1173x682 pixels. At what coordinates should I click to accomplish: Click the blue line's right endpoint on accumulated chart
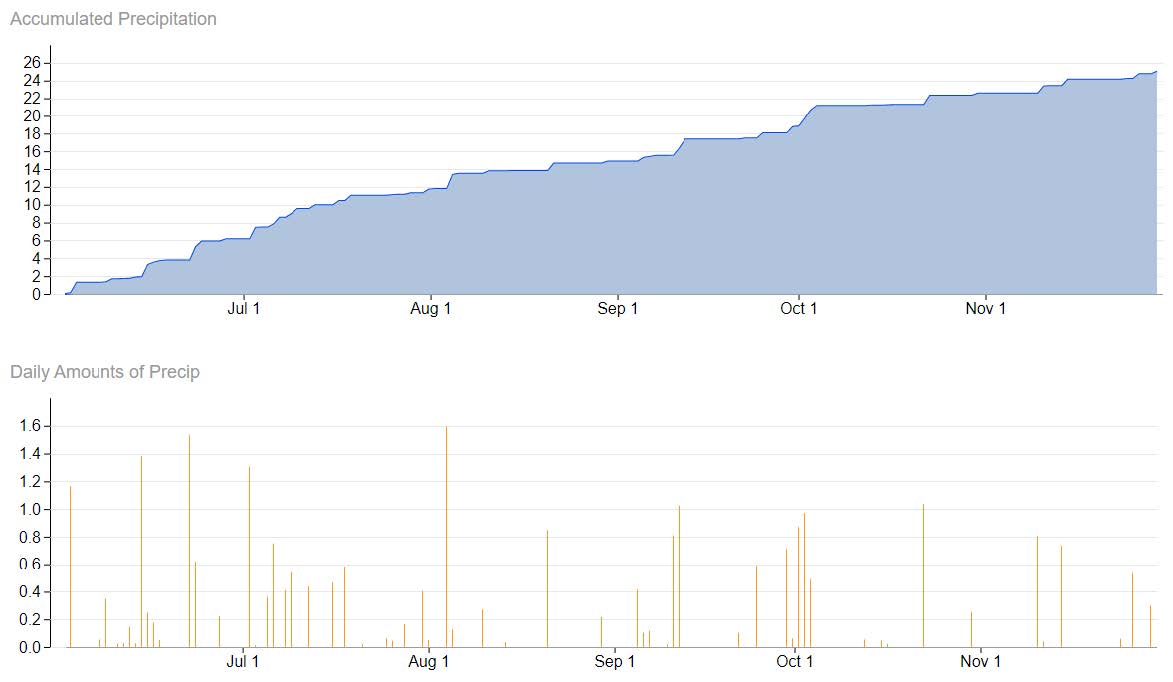1156,71
